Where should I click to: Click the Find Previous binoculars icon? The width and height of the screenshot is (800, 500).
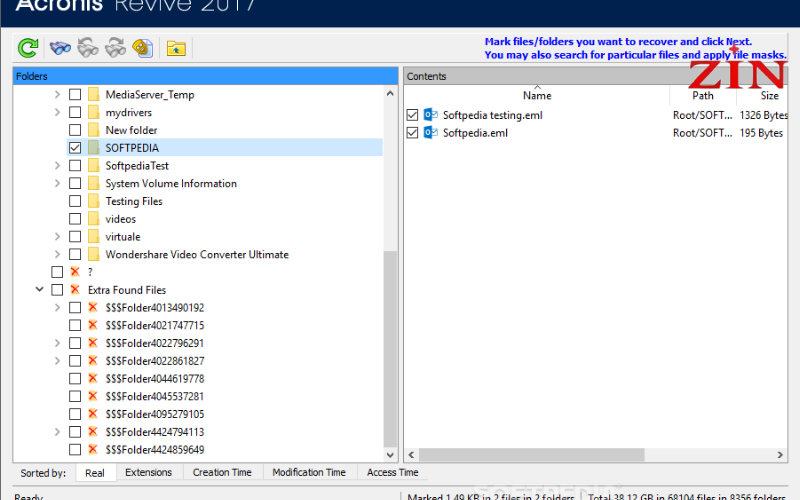(x=88, y=48)
